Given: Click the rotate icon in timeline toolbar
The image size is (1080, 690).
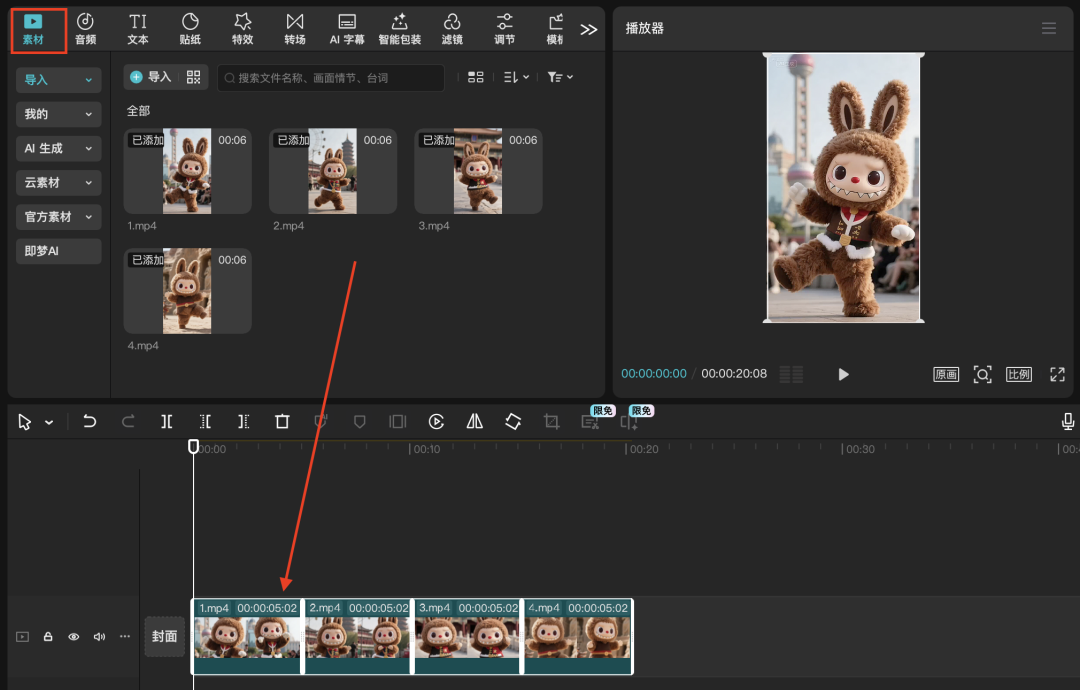Looking at the screenshot, I should click(x=513, y=422).
